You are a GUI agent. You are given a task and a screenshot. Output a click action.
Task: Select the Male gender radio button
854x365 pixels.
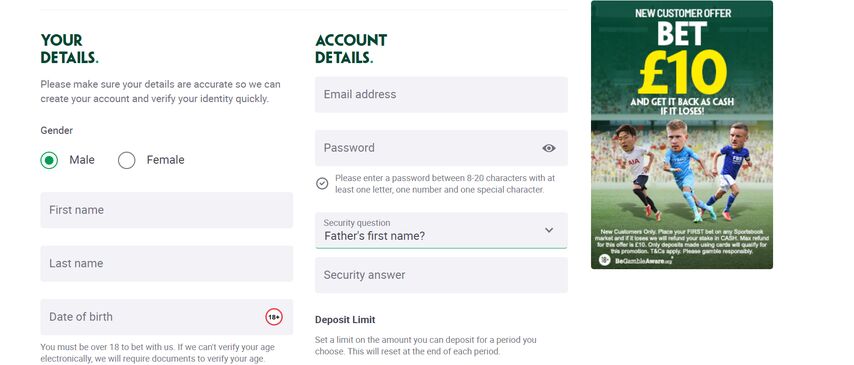click(49, 160)
